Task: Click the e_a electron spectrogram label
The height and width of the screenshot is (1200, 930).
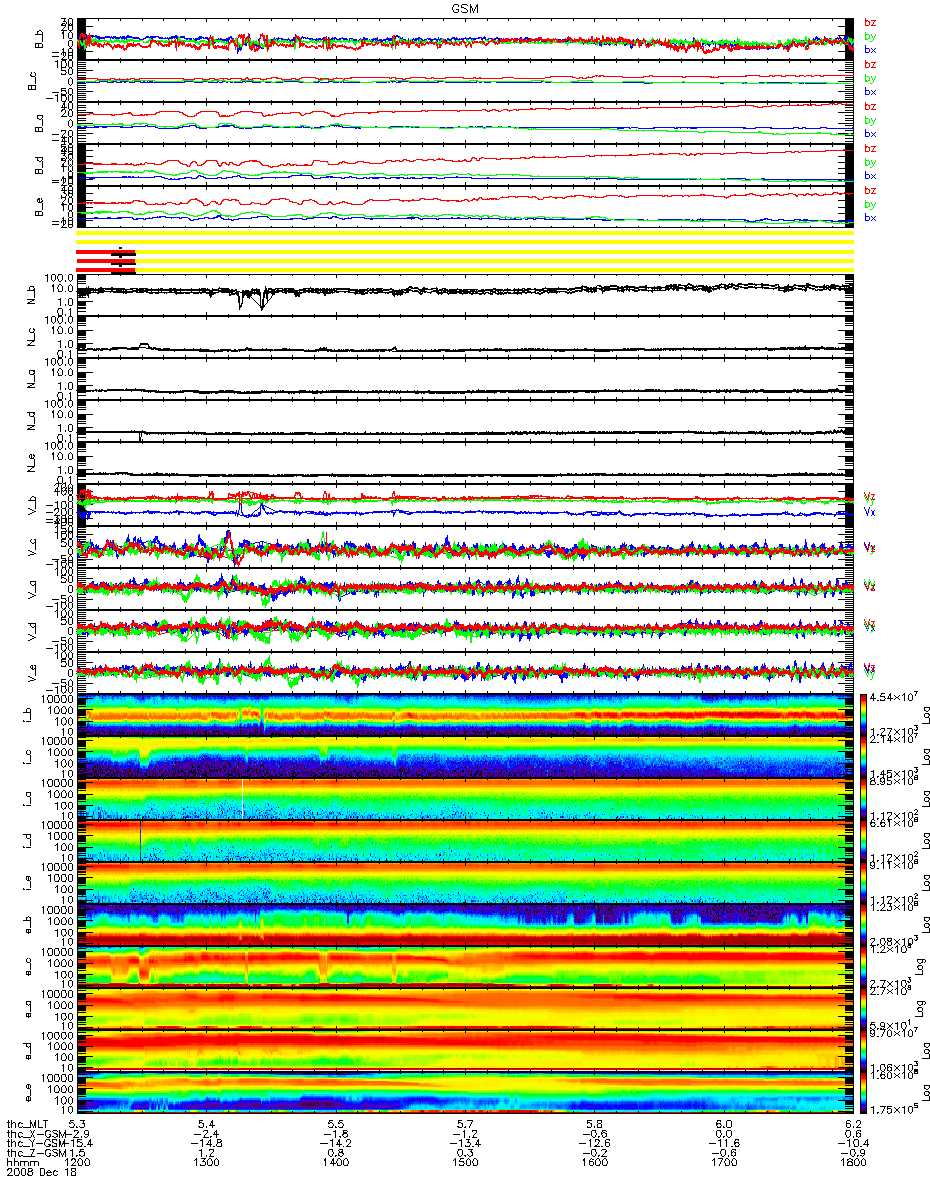Action: click(28, 1008)
